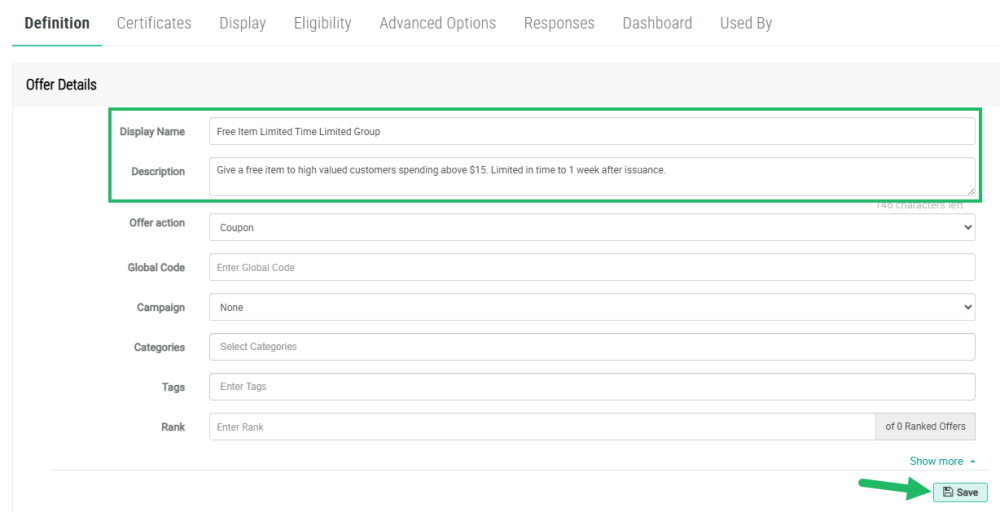Open the Campaign dropdown set to None

click(x=591, y=307)
